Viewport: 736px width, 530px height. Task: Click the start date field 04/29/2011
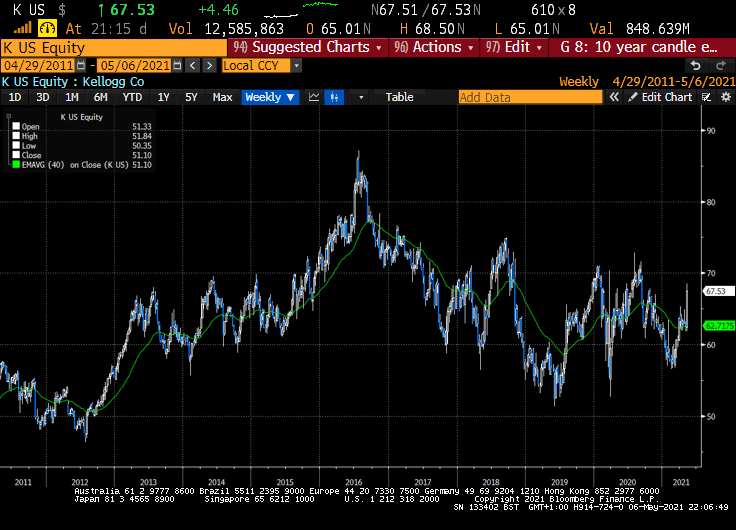pyautogui.click(x=38, y=65)
